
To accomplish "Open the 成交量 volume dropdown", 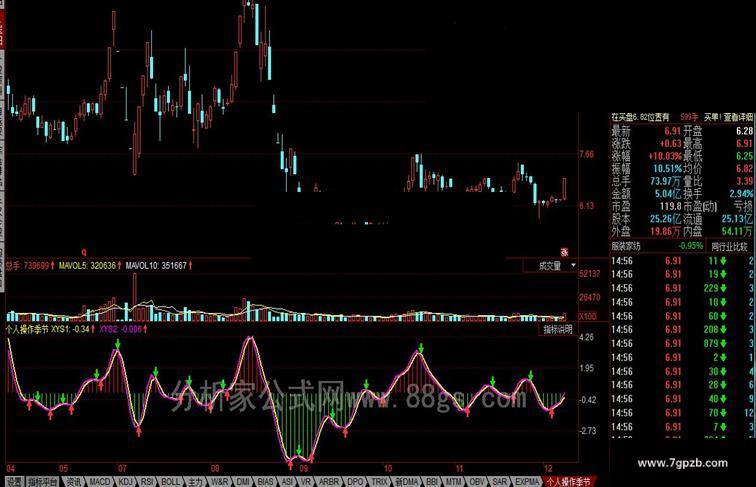I will pos(550,266).
